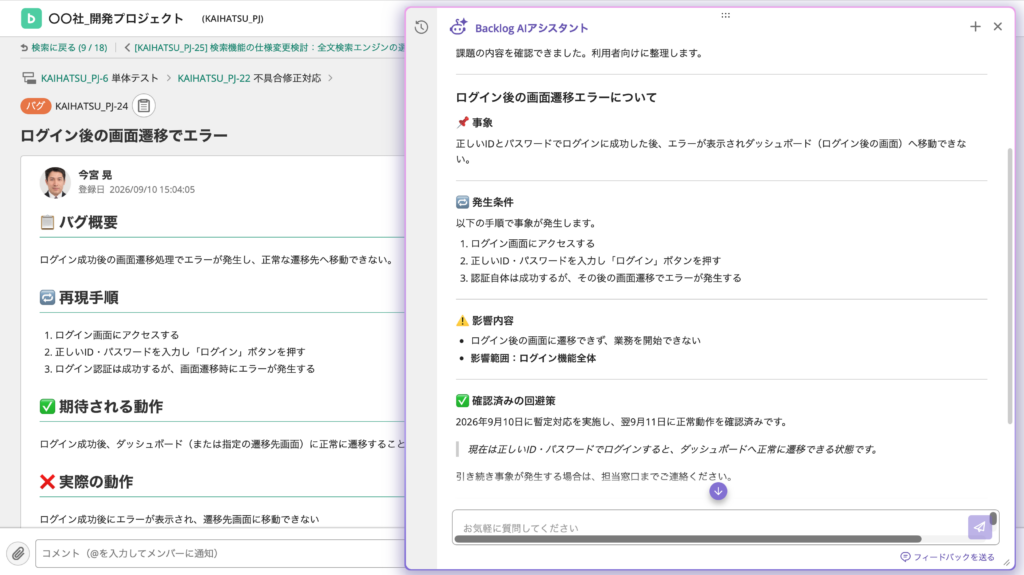Image resolution: width=1024 pixels, height=575 pixels.
Task: Click the 実際の動作 heading
Action: [96, 482]
